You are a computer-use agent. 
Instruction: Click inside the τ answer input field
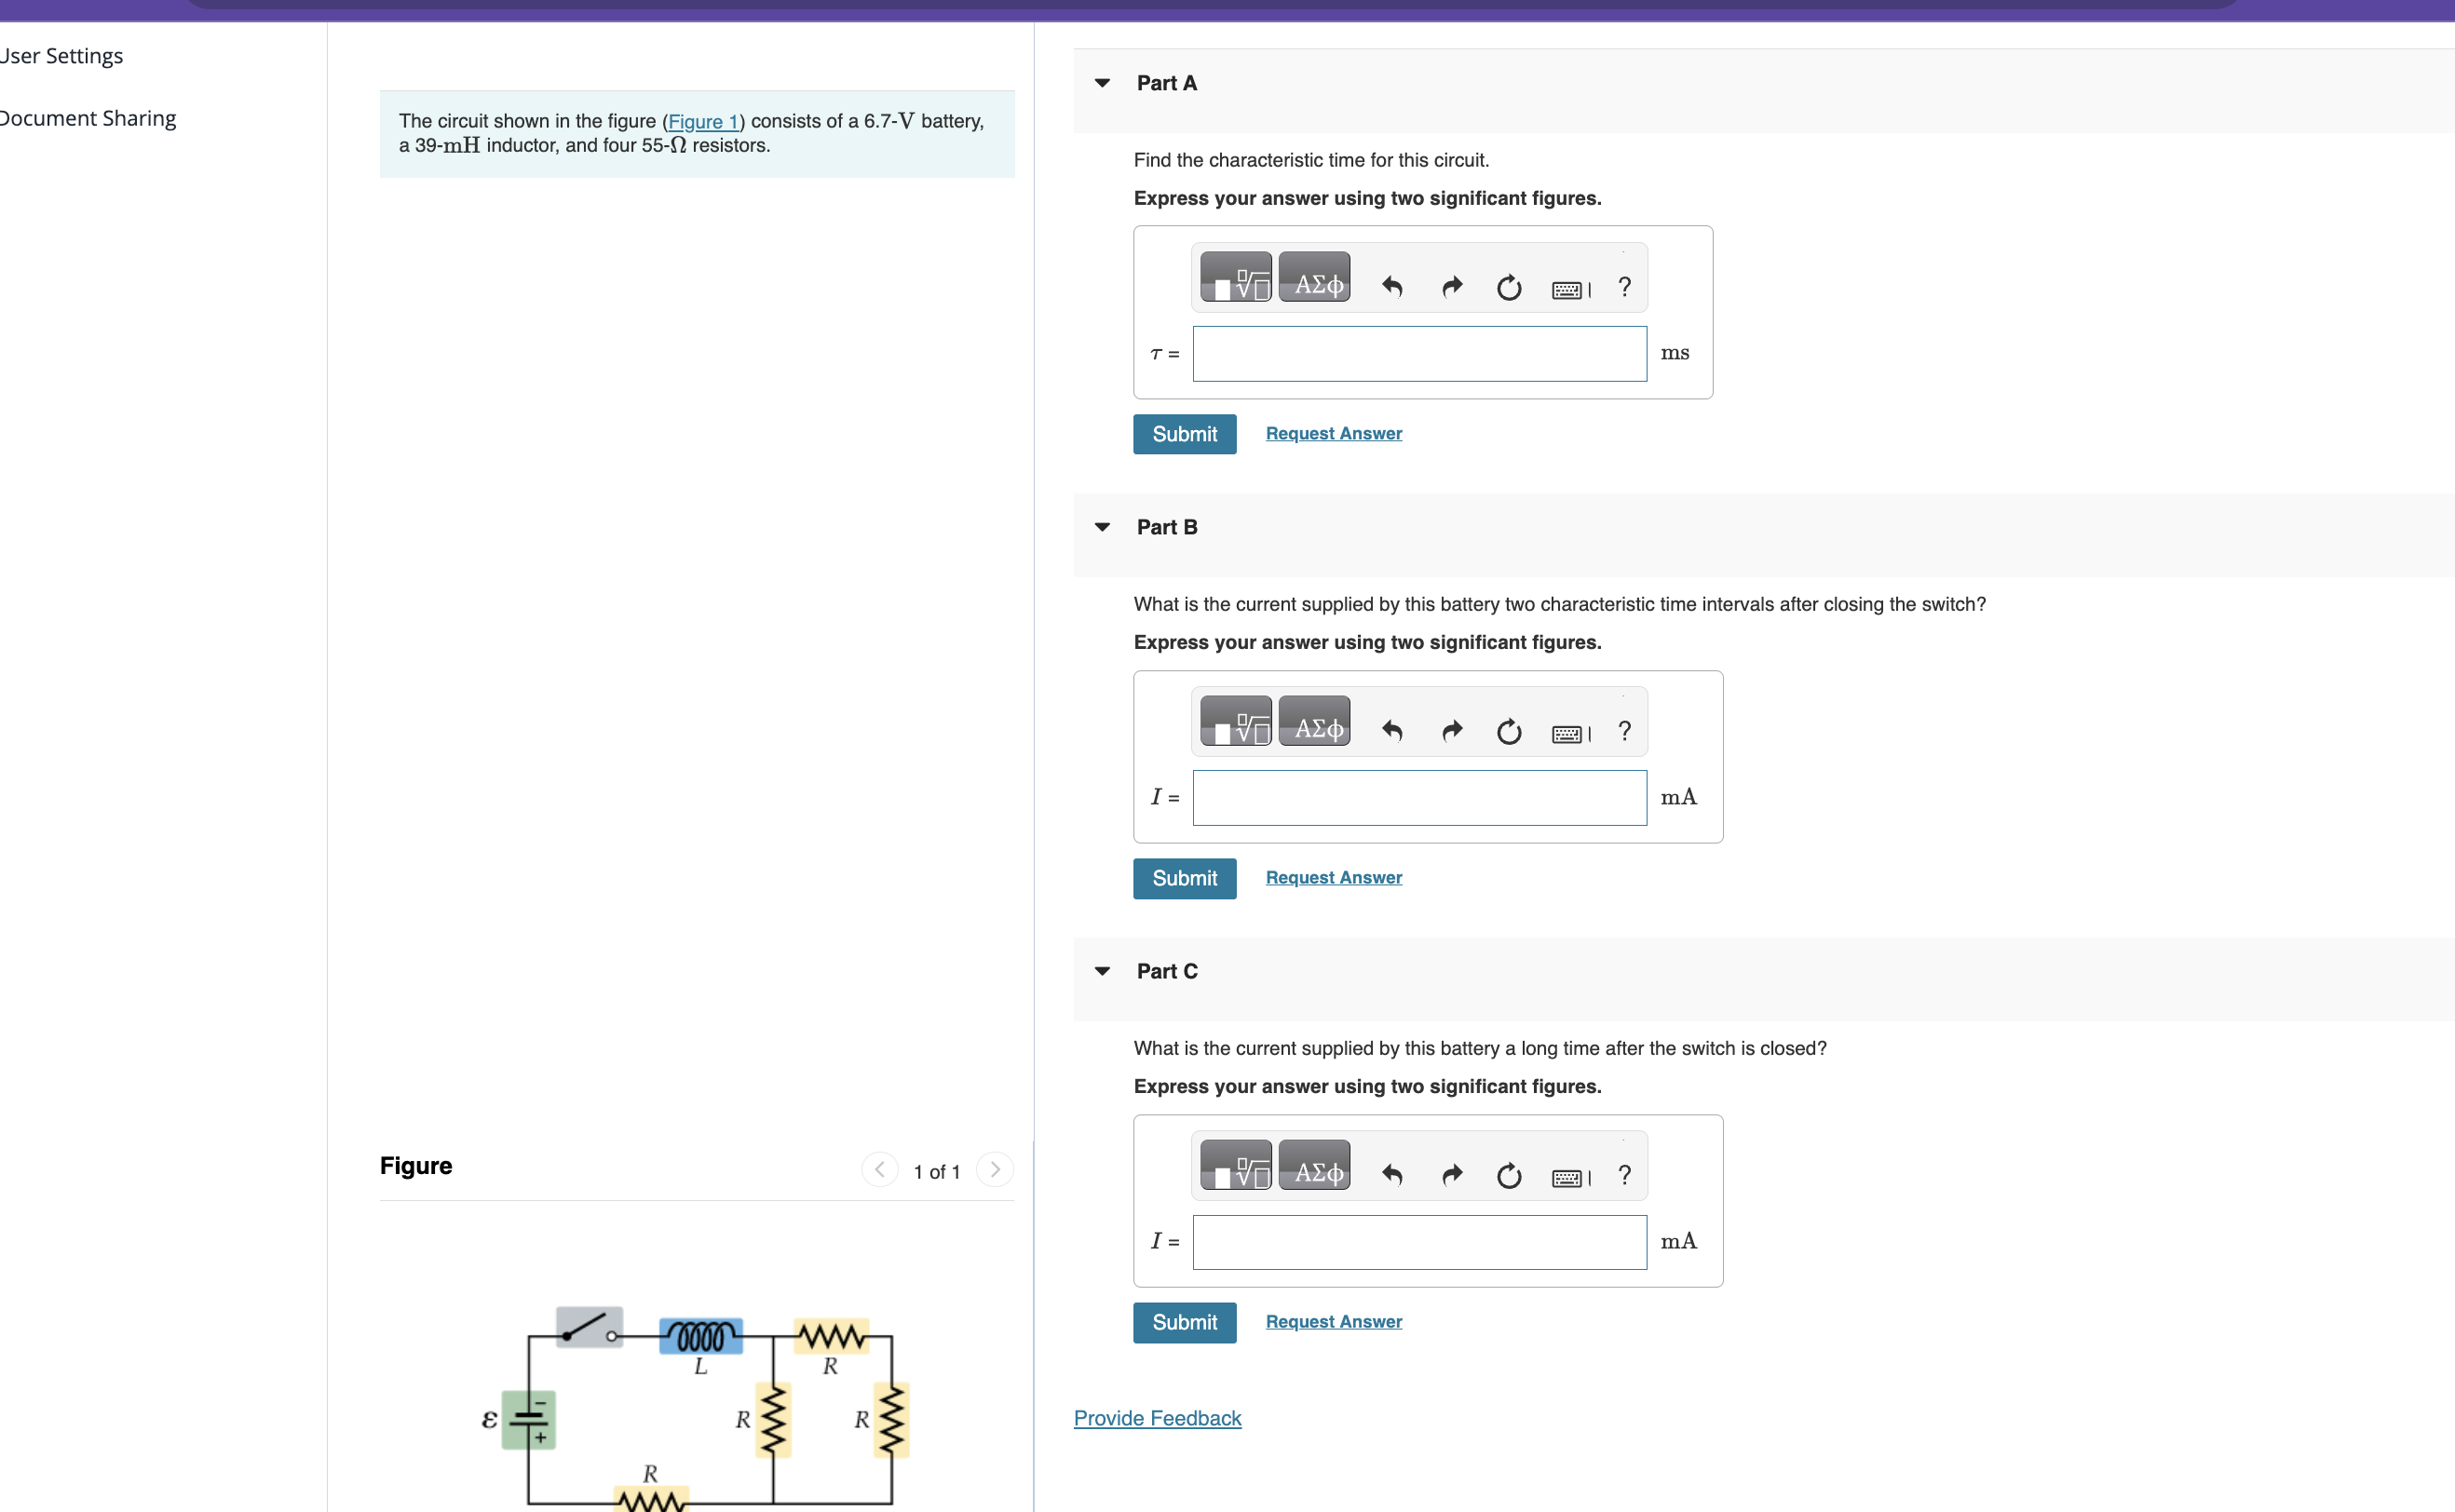click(1418, 353)
